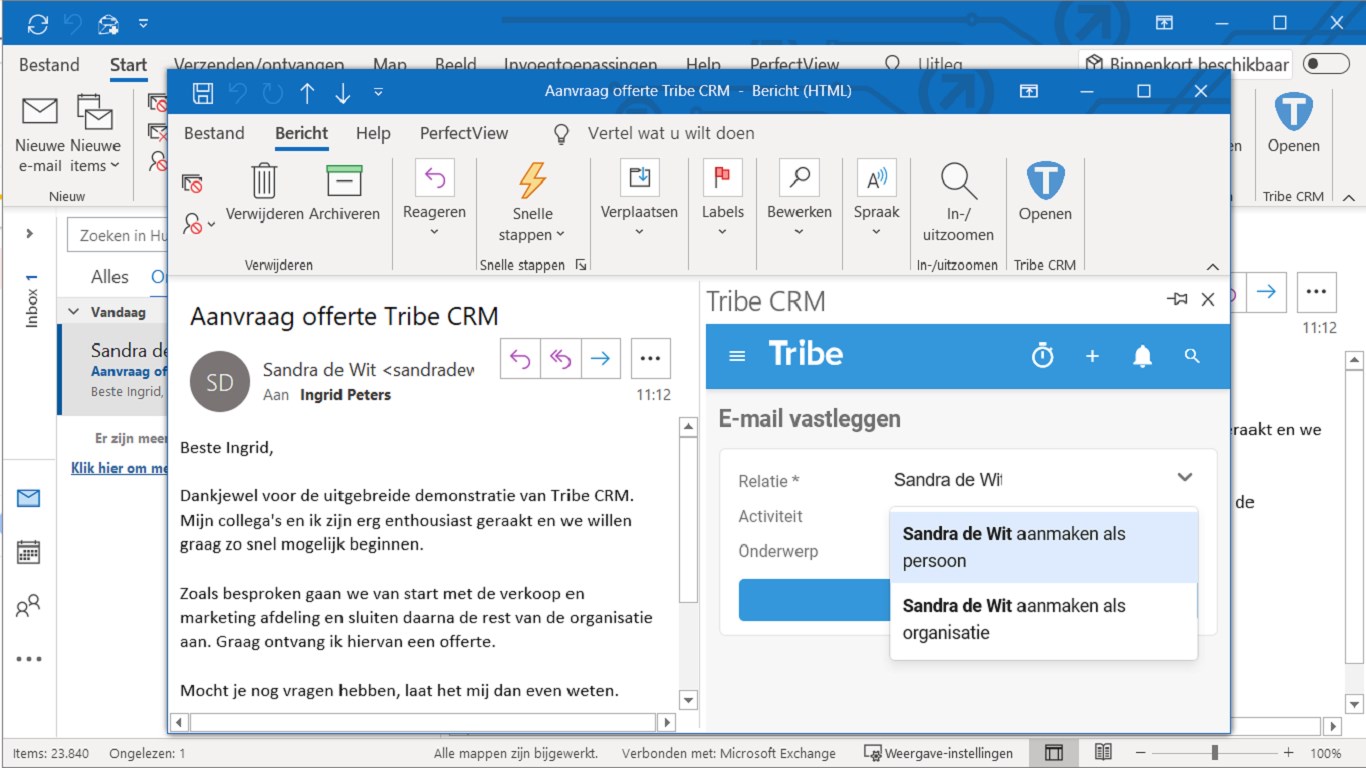Click send/receive all folders icon in title bar

109,23
